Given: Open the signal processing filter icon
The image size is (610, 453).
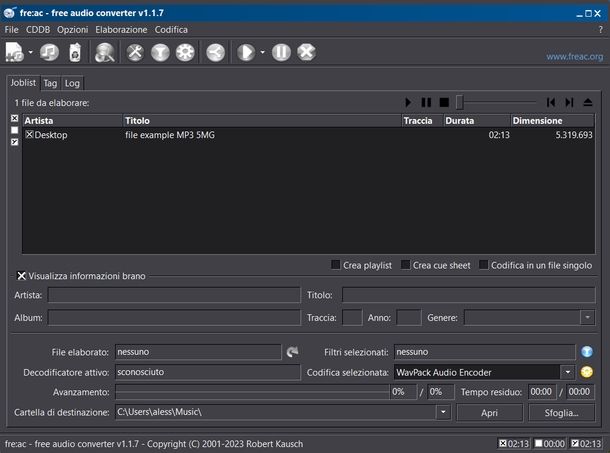Looking at the screenshot, I should pyautogui.click(x=160, y=52).
